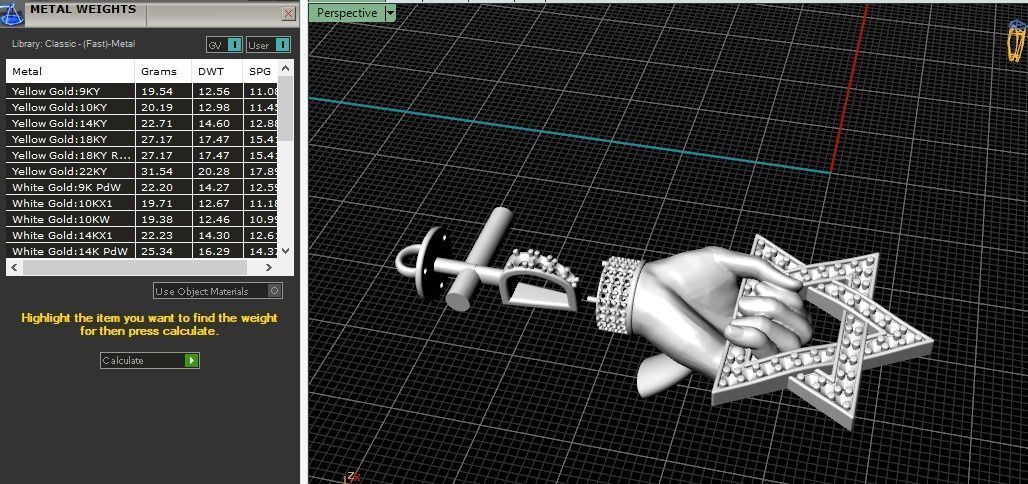Click the 19.54 grams cell
1028x484 pixels.
click(x=164, y=91)
